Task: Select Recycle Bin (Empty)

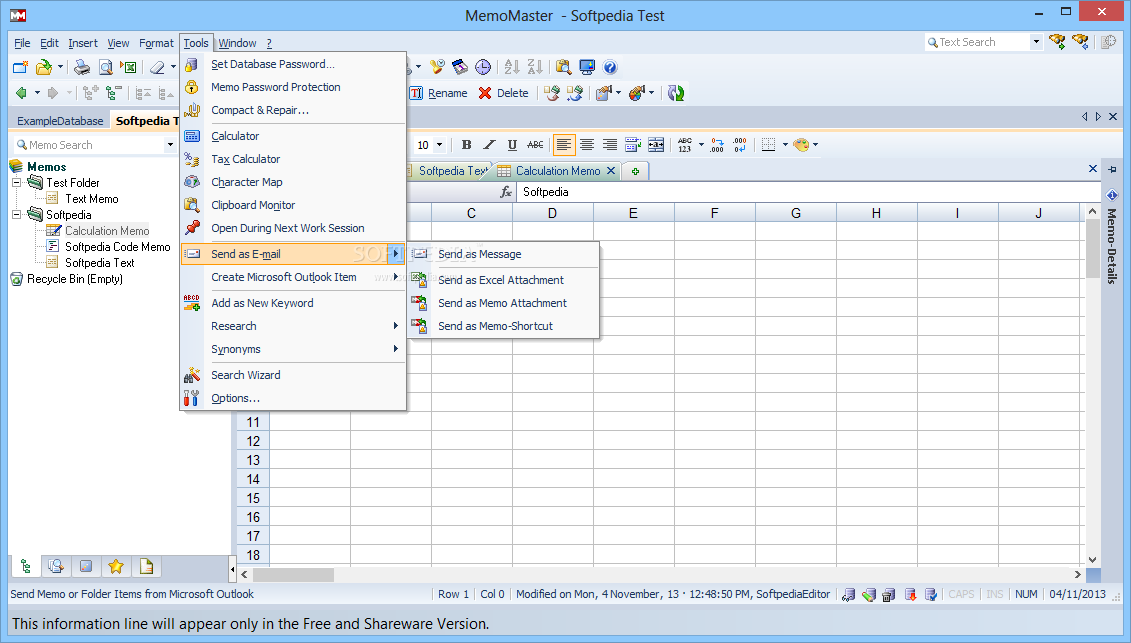Action: tap(74, 279)
